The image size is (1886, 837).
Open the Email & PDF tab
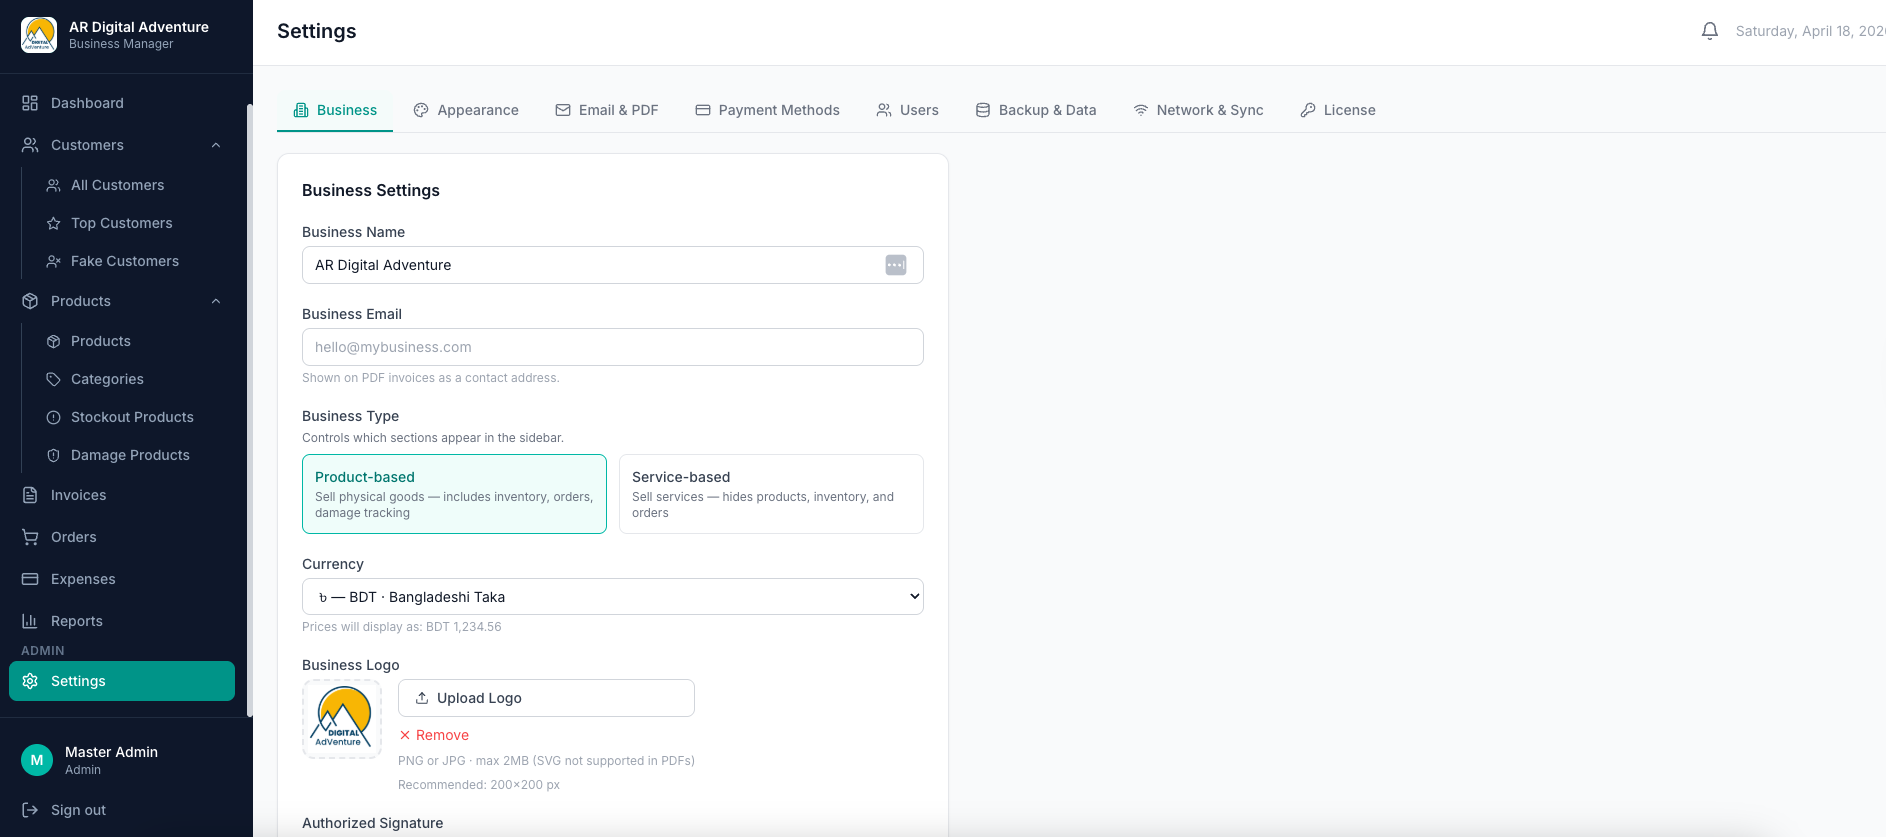[607, 110]
